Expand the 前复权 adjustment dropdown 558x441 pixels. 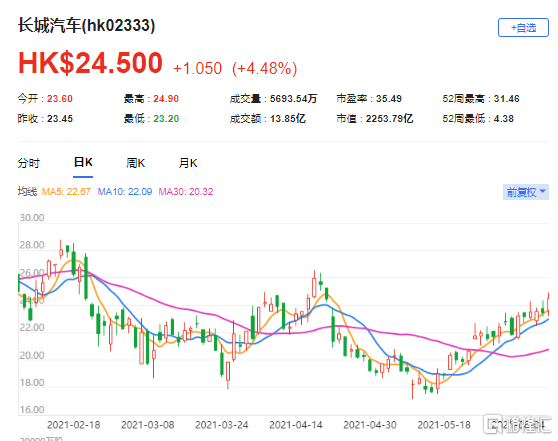[526, 192]
